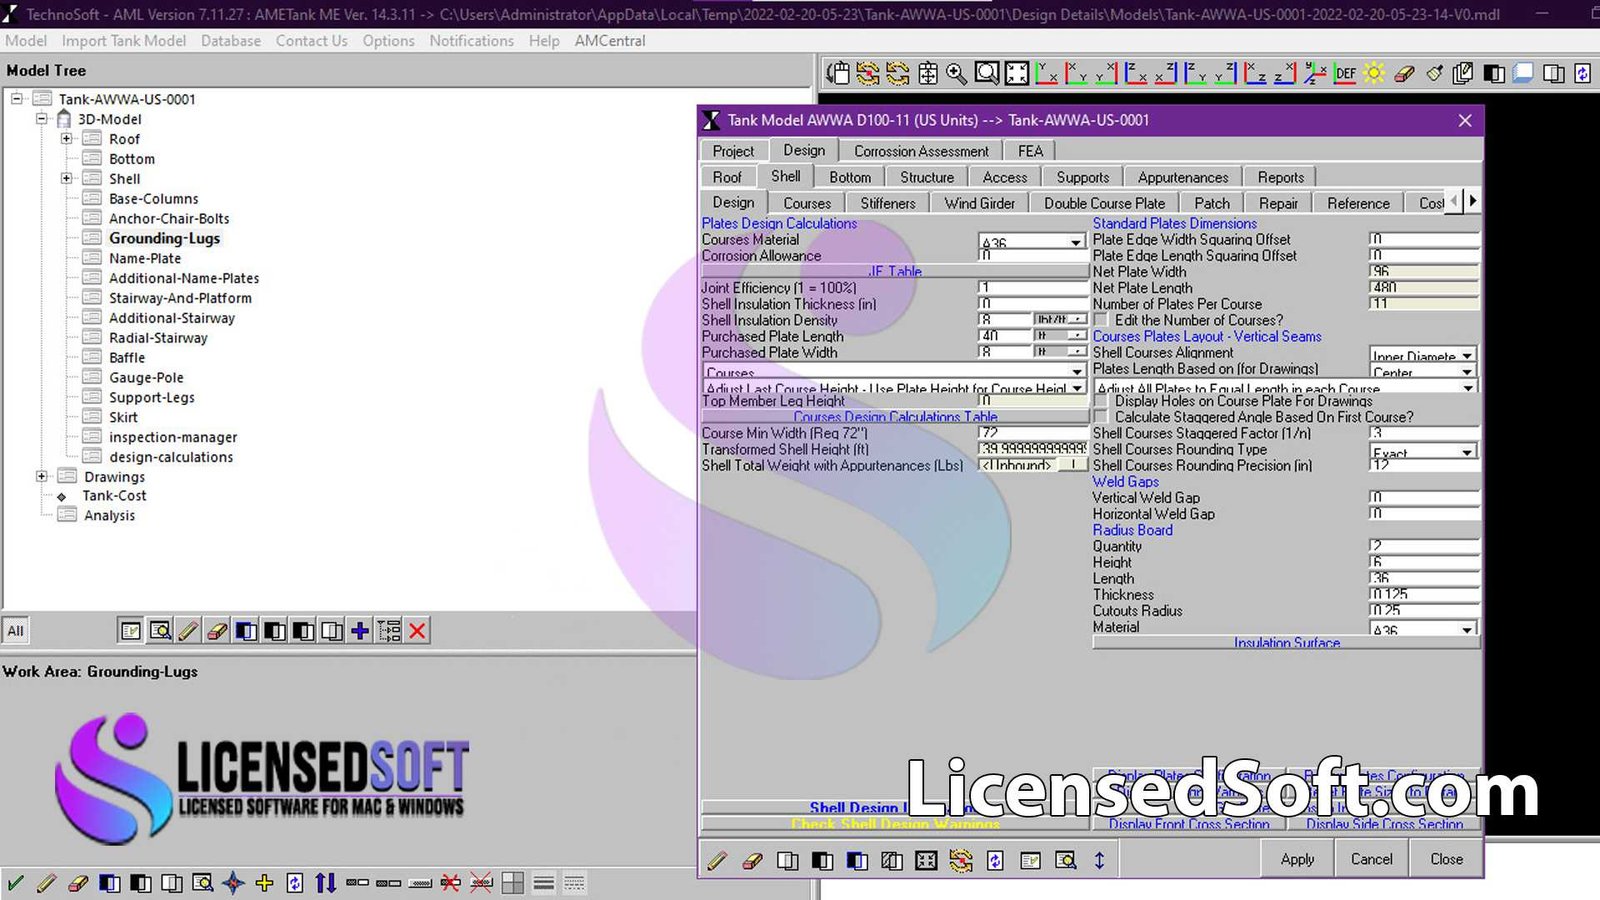Enable Edit the Number of Courses checkbox
The height and width of the screenshot is (900, 1600).
pyautogui.click(x=1101, y=320)
